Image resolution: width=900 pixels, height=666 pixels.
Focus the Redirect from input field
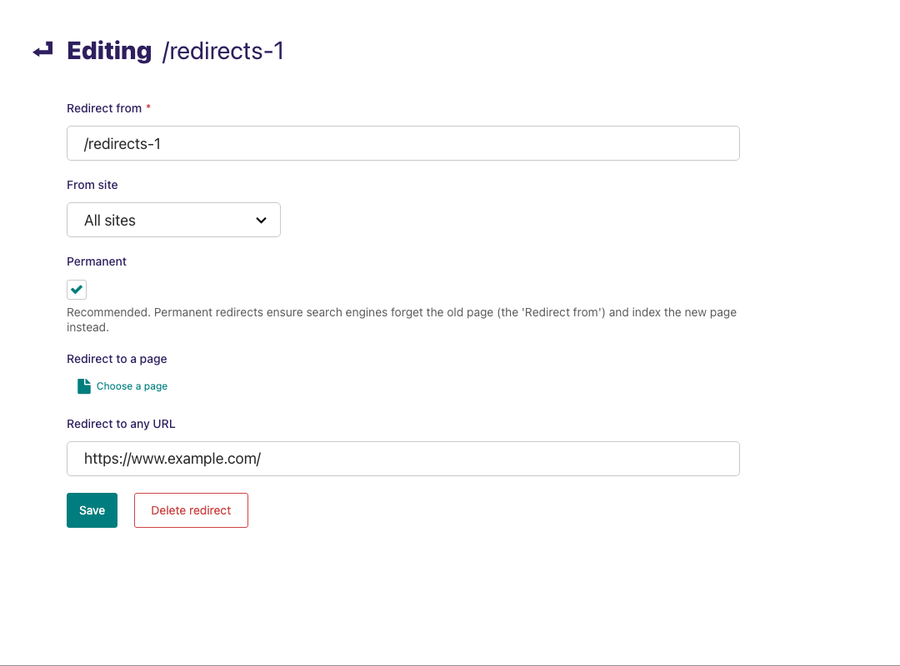[403, 143]
